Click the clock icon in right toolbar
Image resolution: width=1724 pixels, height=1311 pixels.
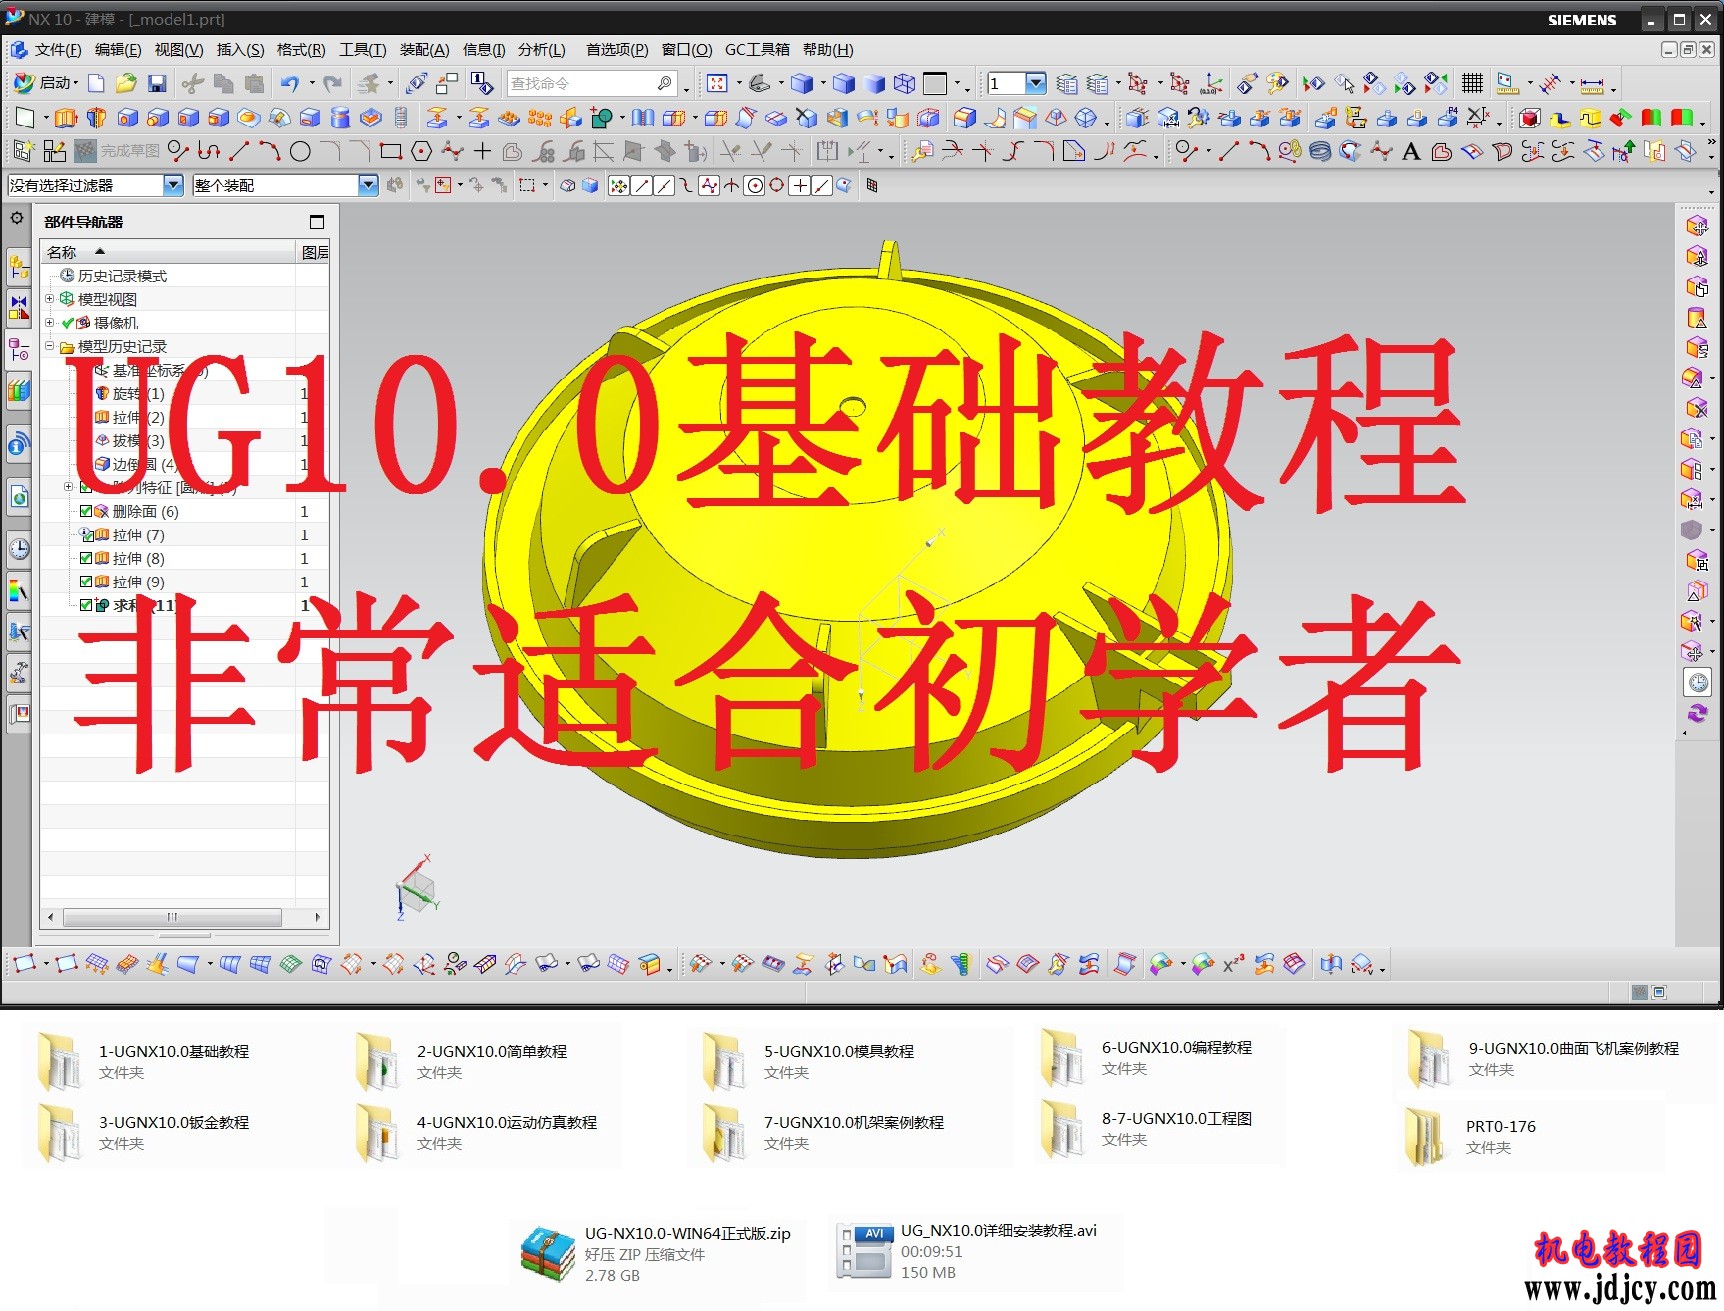point(1698,683)
